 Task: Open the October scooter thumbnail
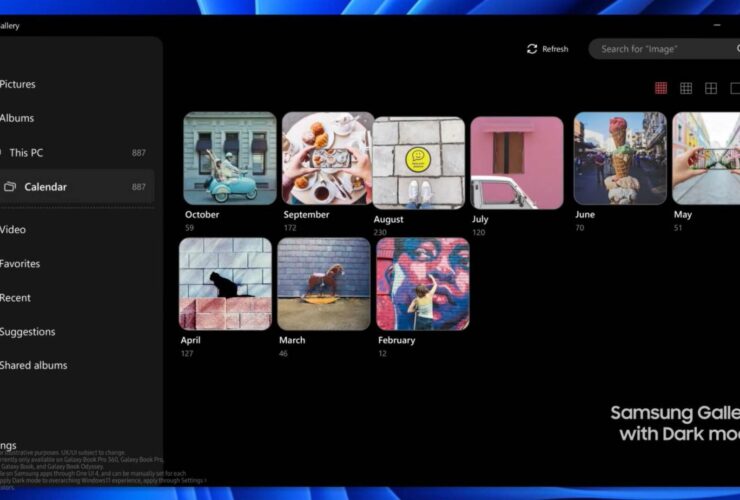pyautogui.click(x=230, y=158)
